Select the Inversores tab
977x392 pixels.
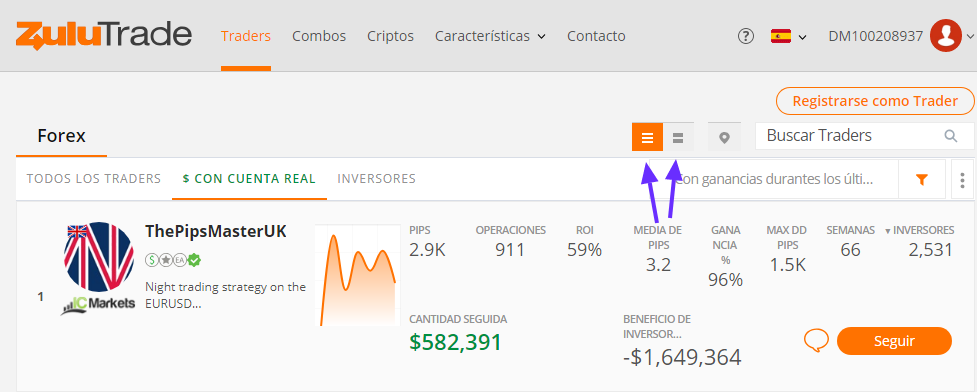coord(376,179)
